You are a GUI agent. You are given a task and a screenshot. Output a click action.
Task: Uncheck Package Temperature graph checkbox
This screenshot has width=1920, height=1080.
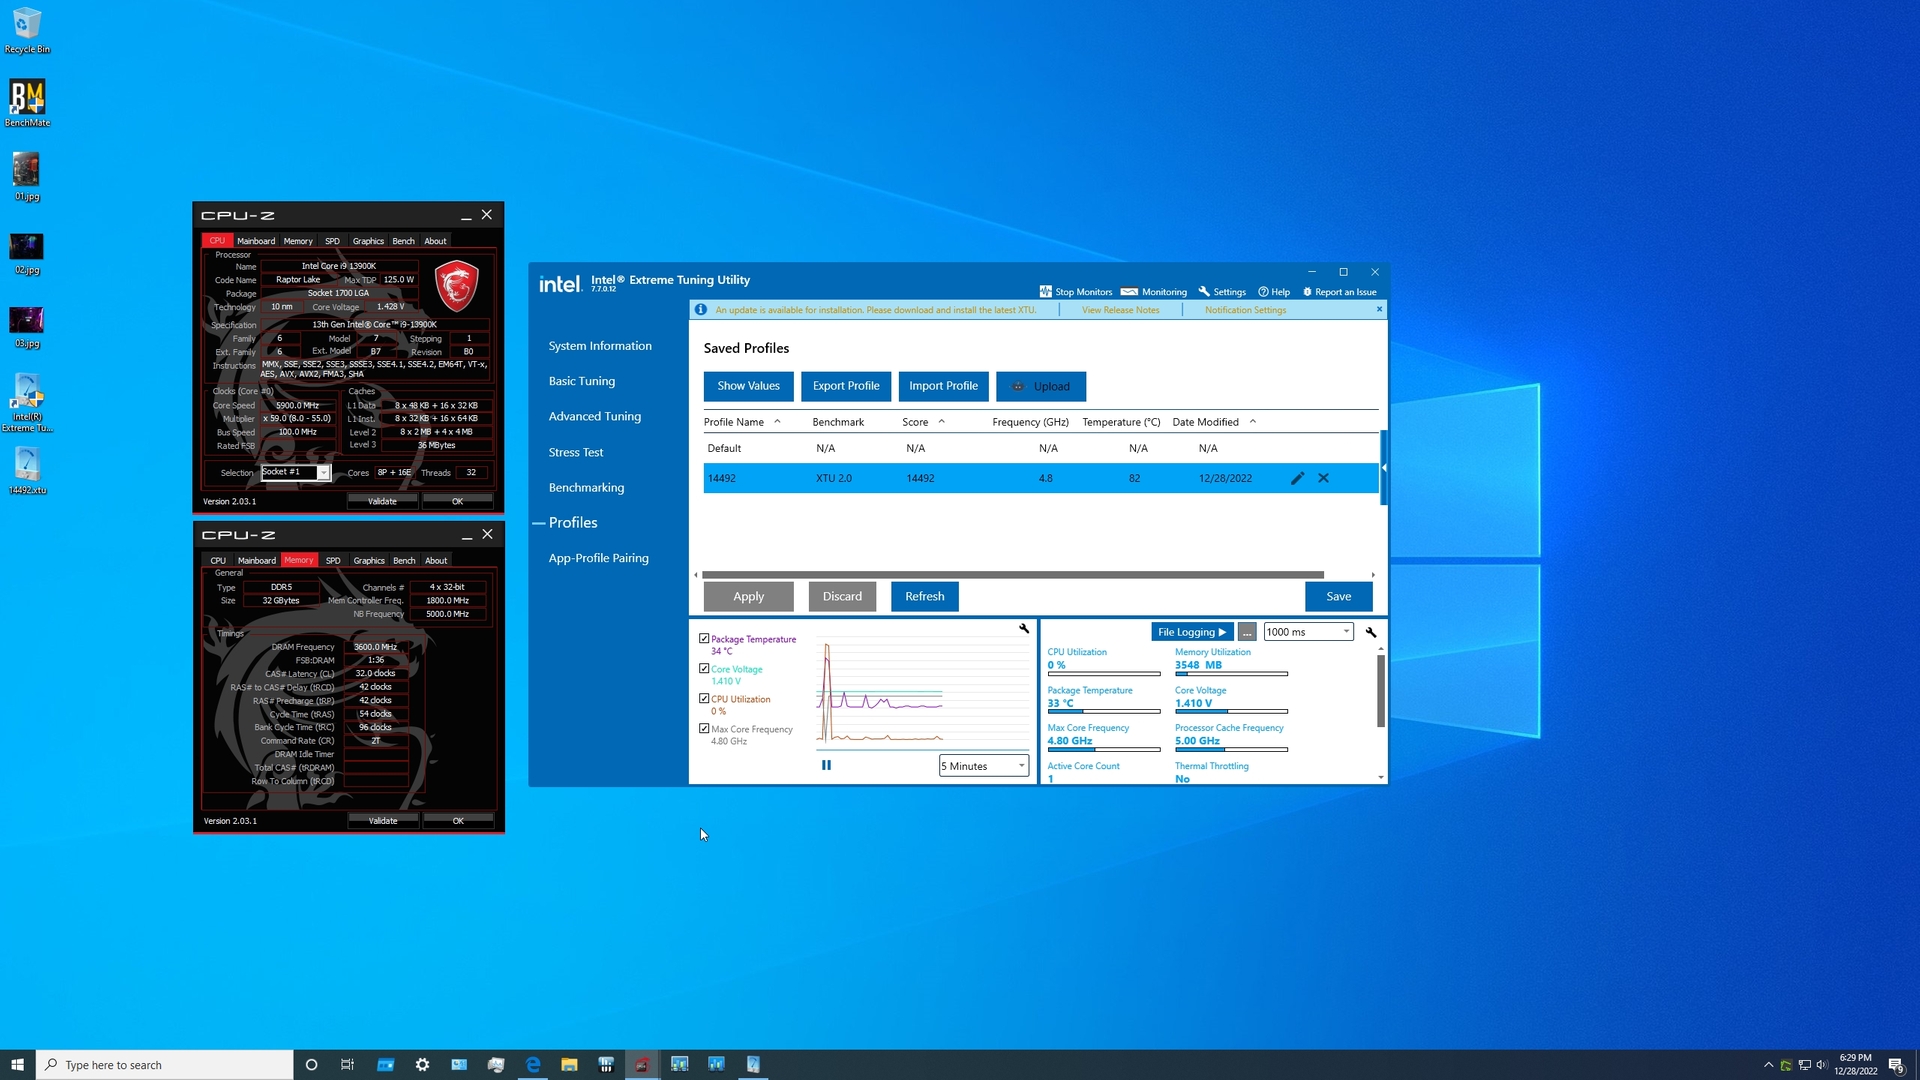(x=704, y=638)
